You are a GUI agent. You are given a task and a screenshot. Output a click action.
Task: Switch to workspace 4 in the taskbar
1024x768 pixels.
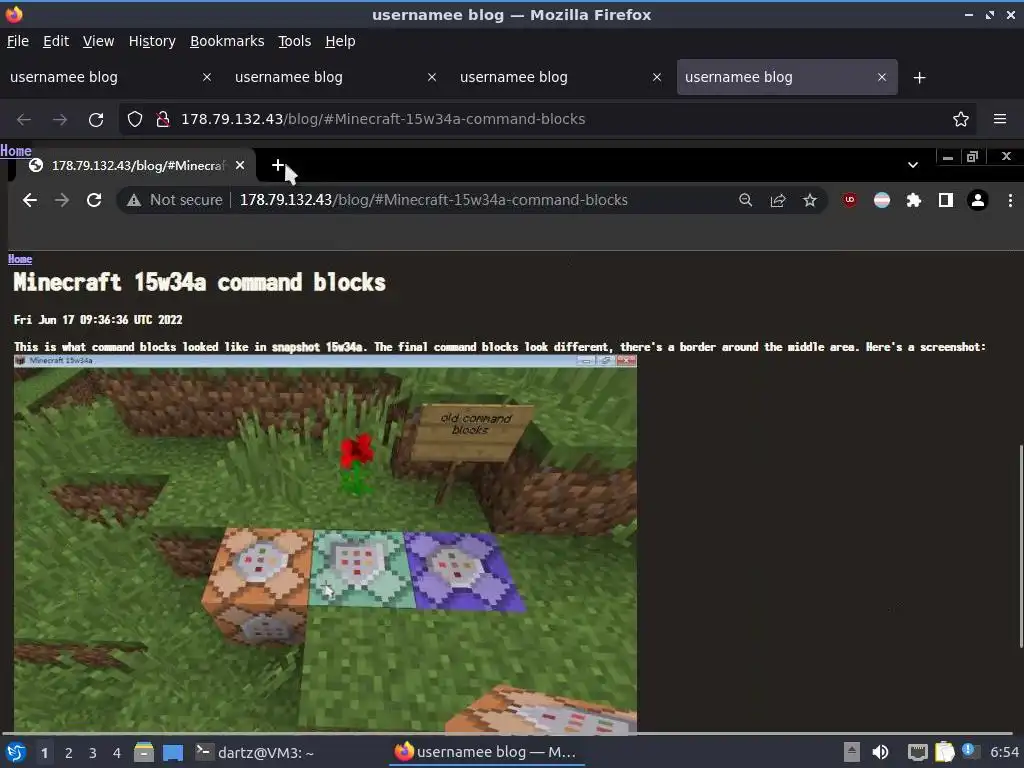coord(117,753)
